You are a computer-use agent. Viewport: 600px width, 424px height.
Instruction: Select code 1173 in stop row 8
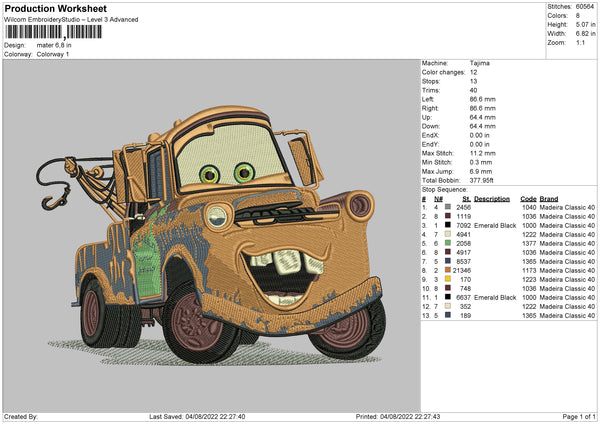pos(529,271)
